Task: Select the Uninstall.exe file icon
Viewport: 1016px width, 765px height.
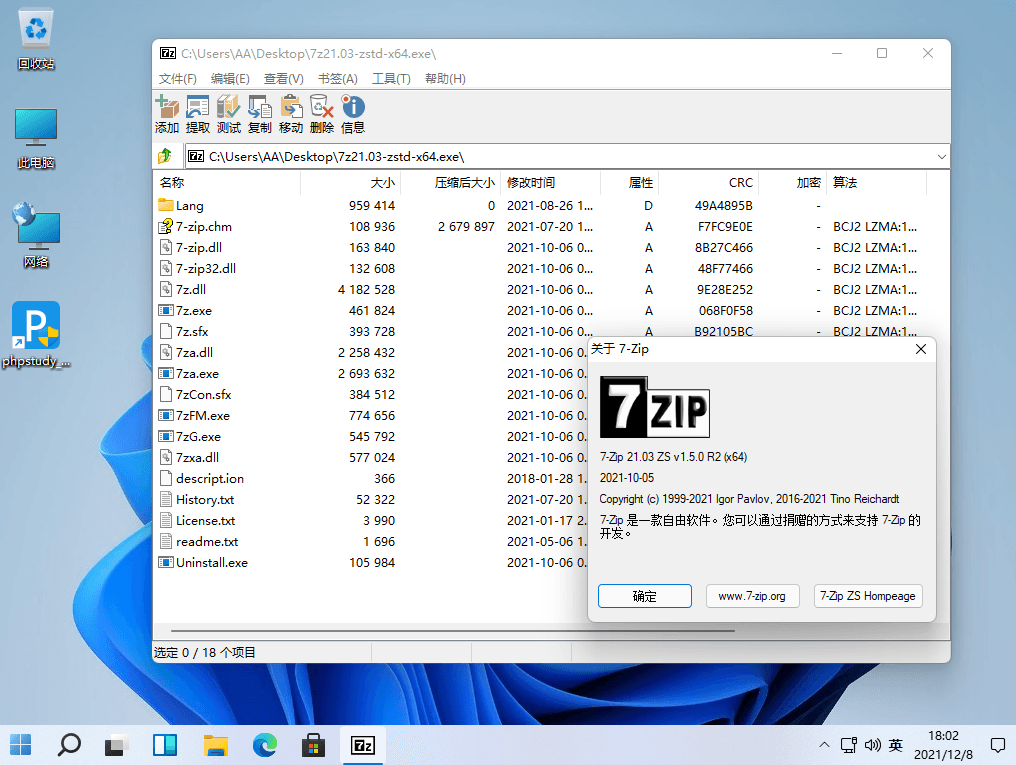Action: click(x=166, y=562)
